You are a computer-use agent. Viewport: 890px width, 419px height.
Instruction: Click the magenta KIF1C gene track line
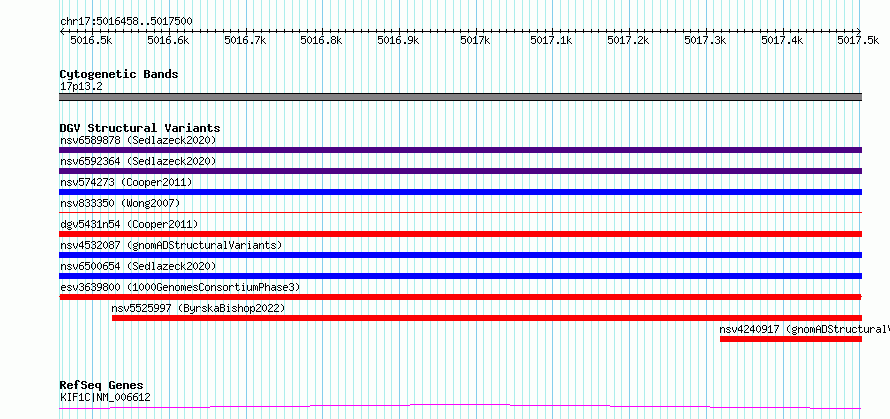point(460,406)
